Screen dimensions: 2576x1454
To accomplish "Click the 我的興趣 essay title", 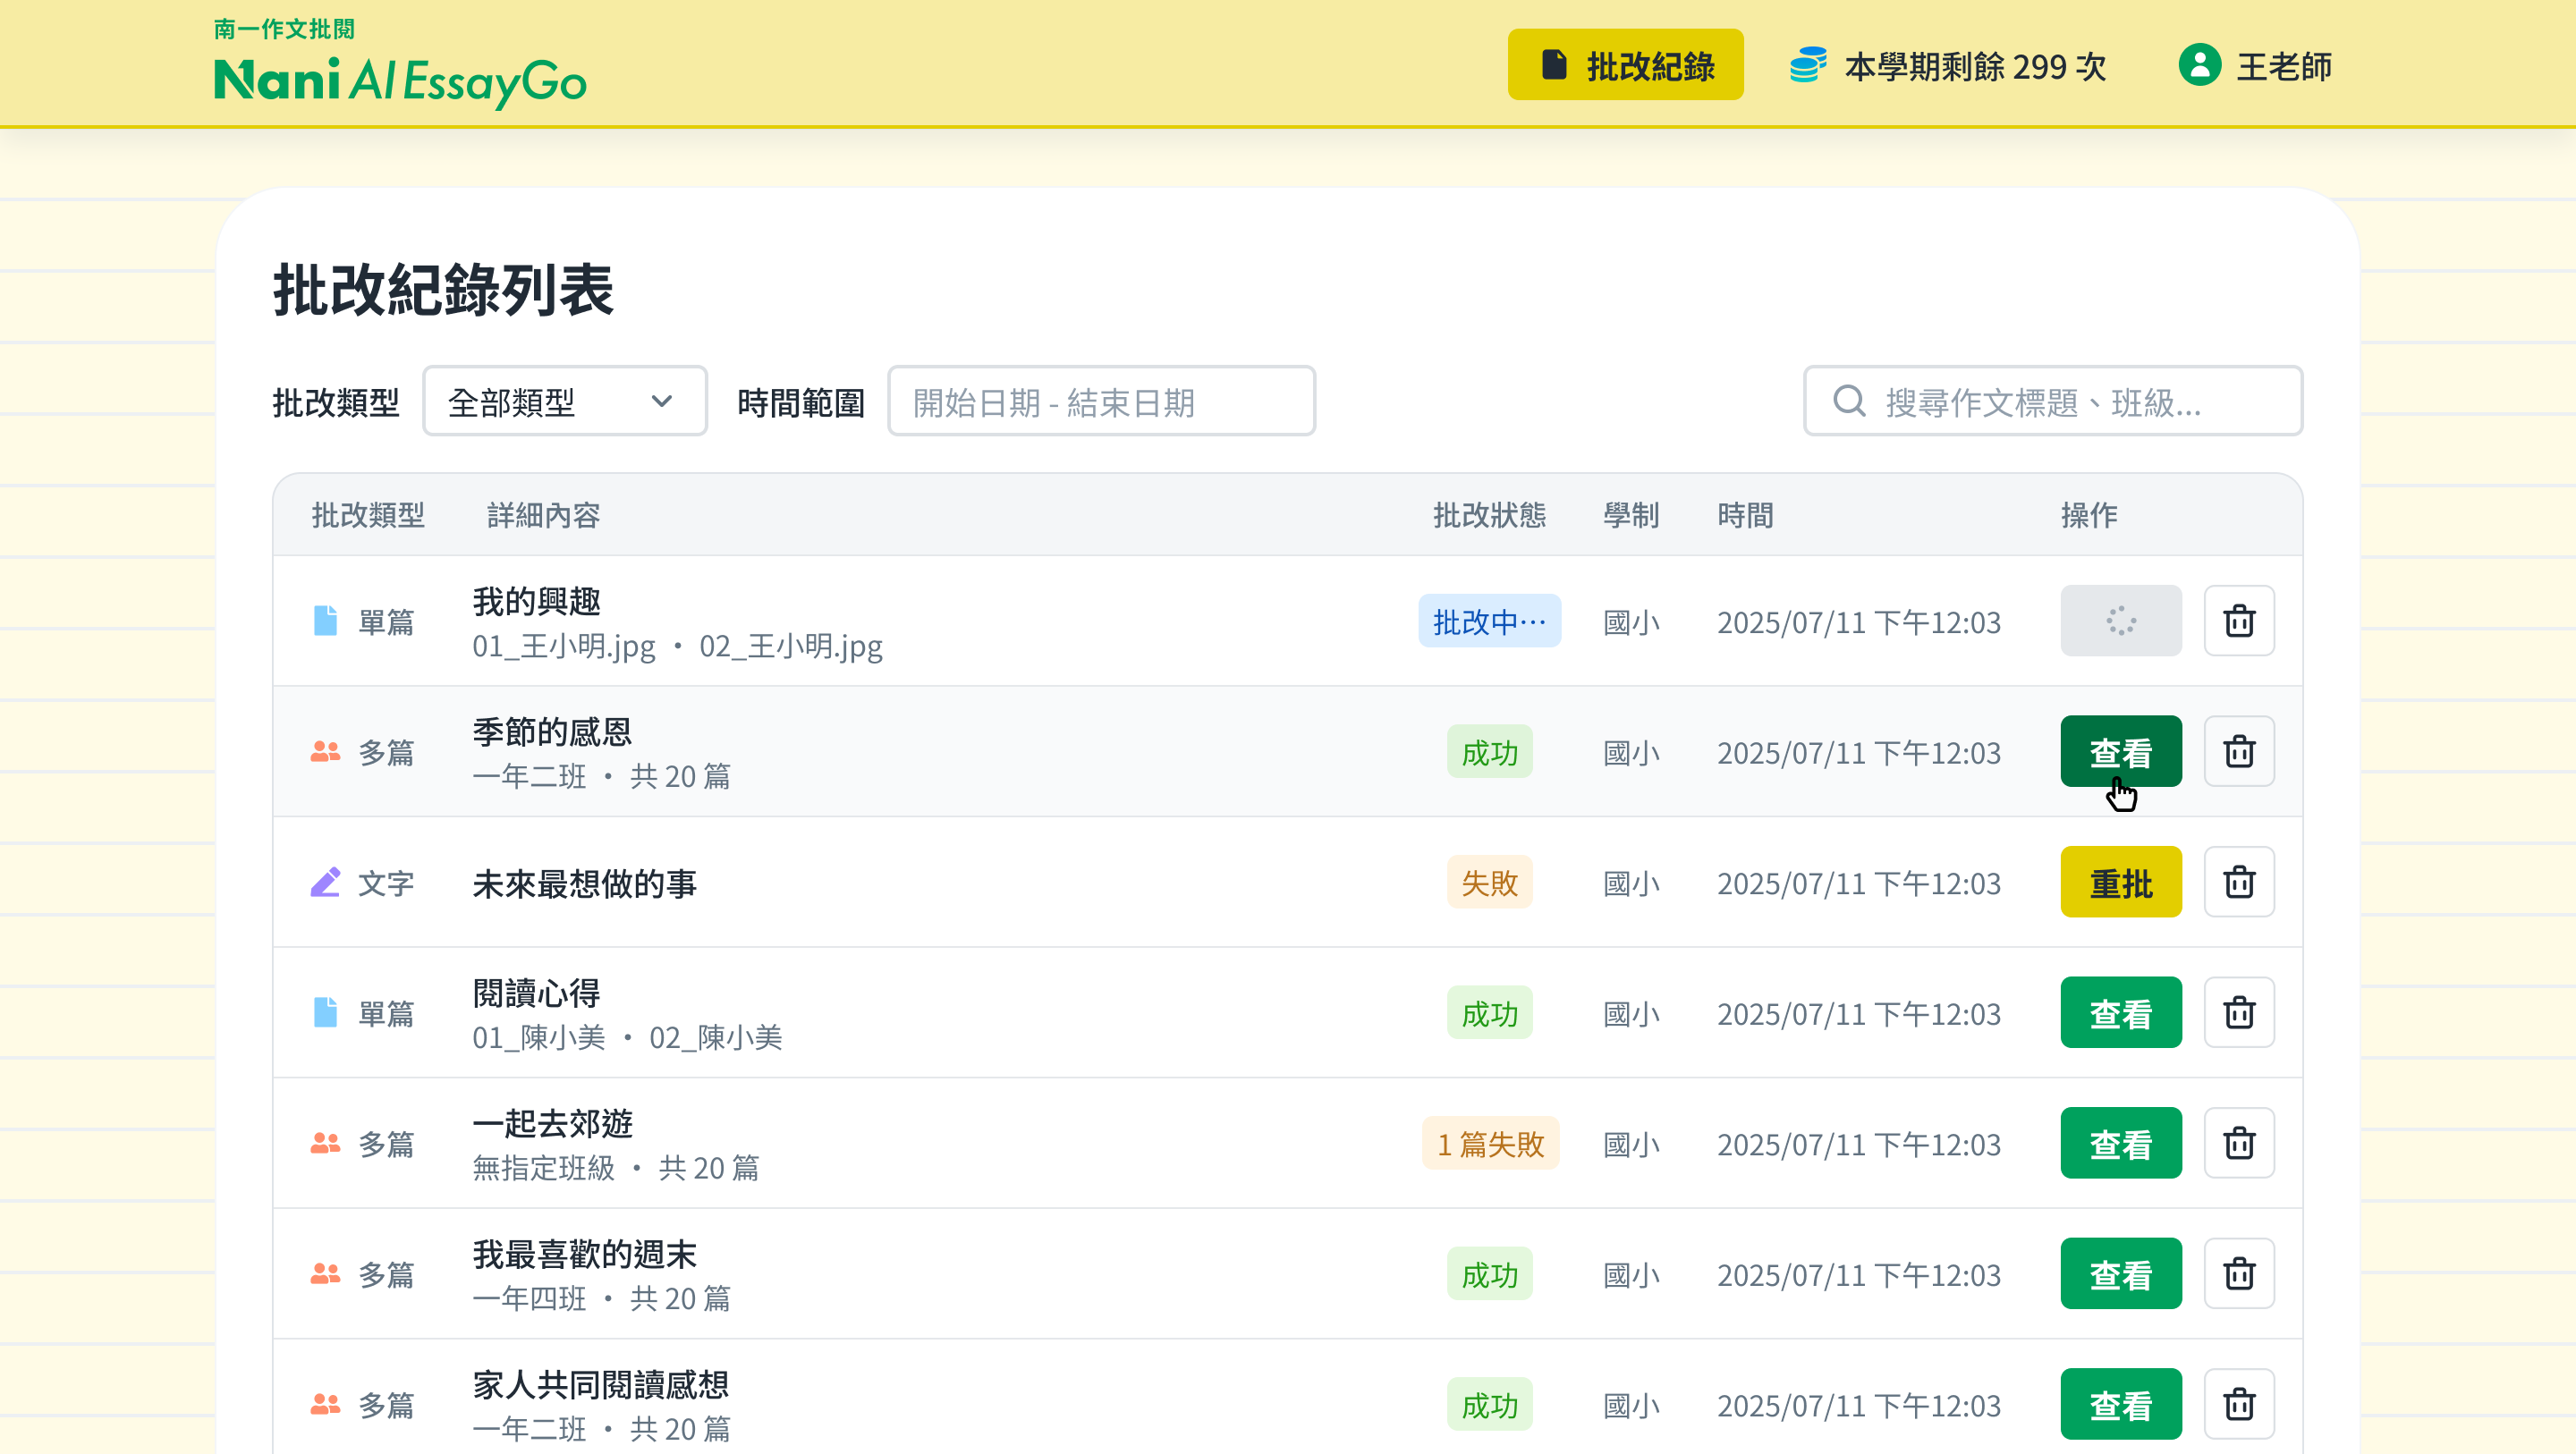I will (537, 601).
